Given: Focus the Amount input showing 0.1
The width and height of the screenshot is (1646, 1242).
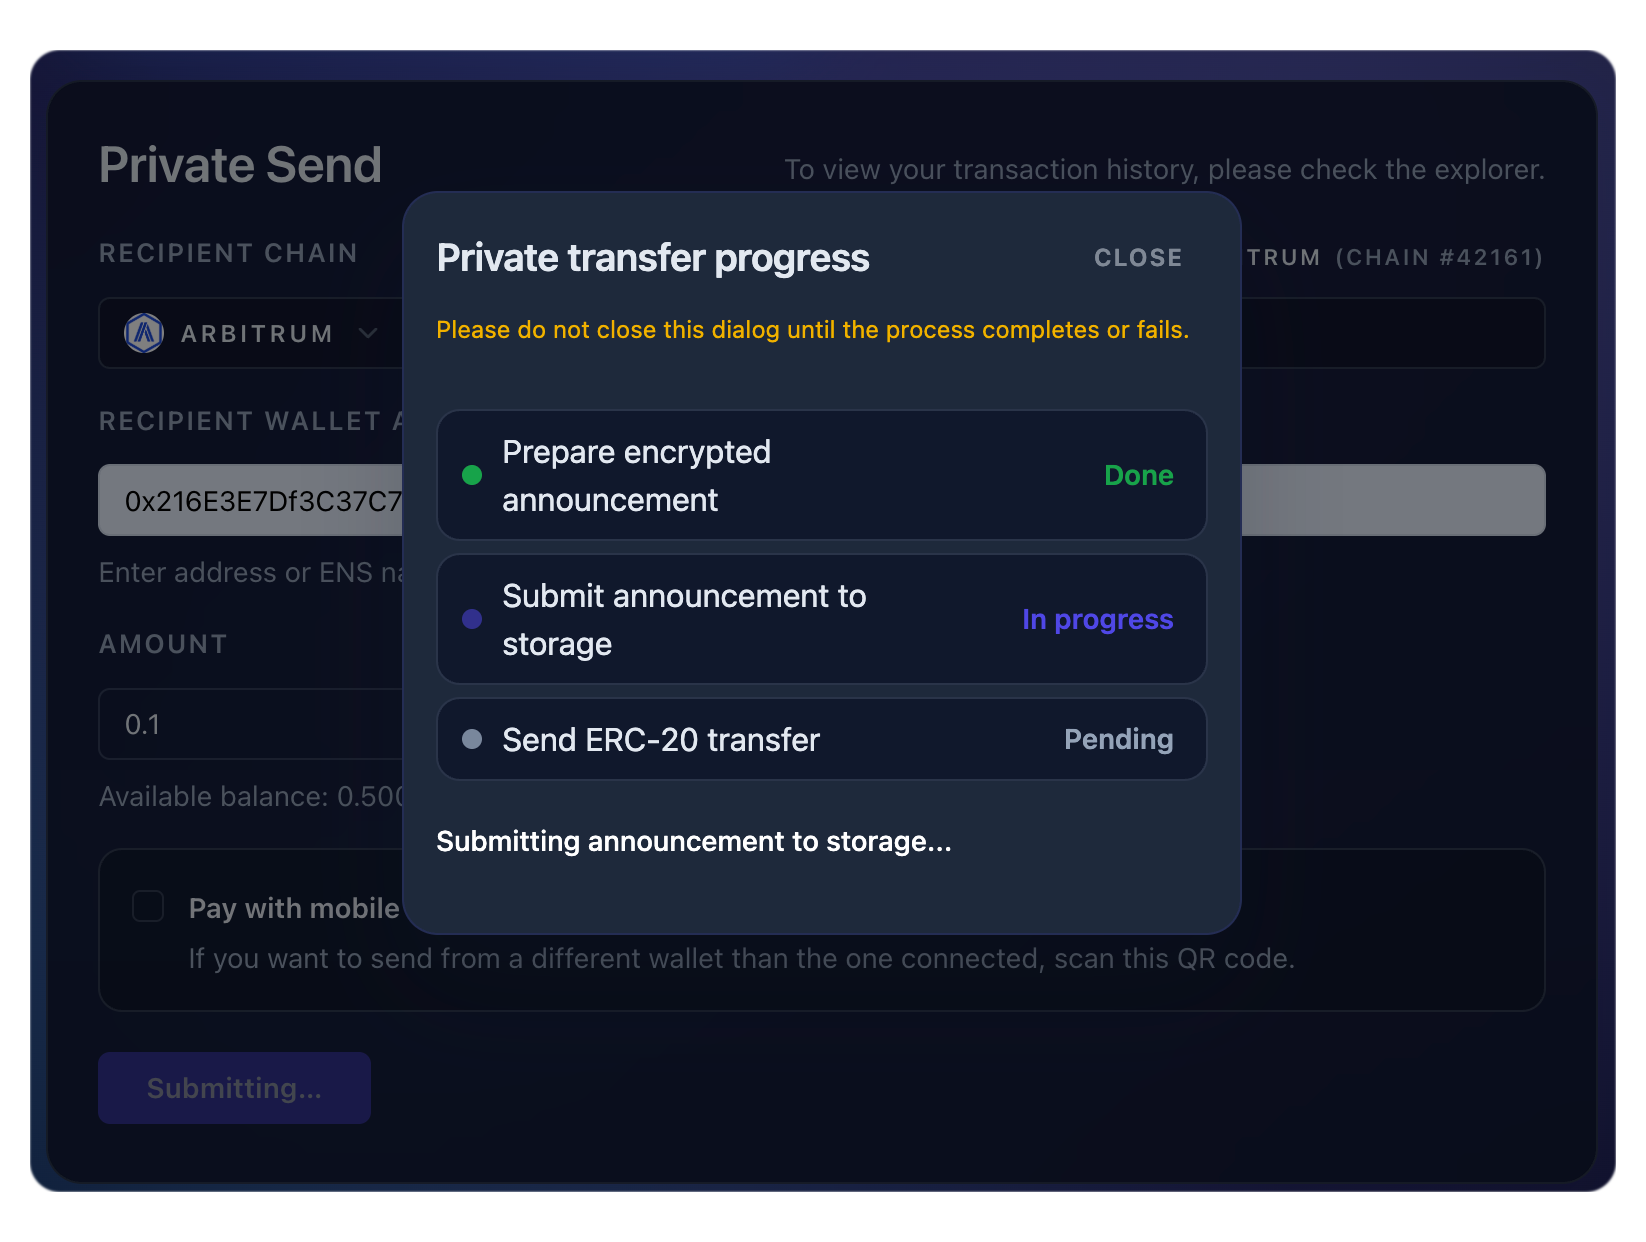Looking at the screenshot, I should pyautogui.click(x=250, y=724).
